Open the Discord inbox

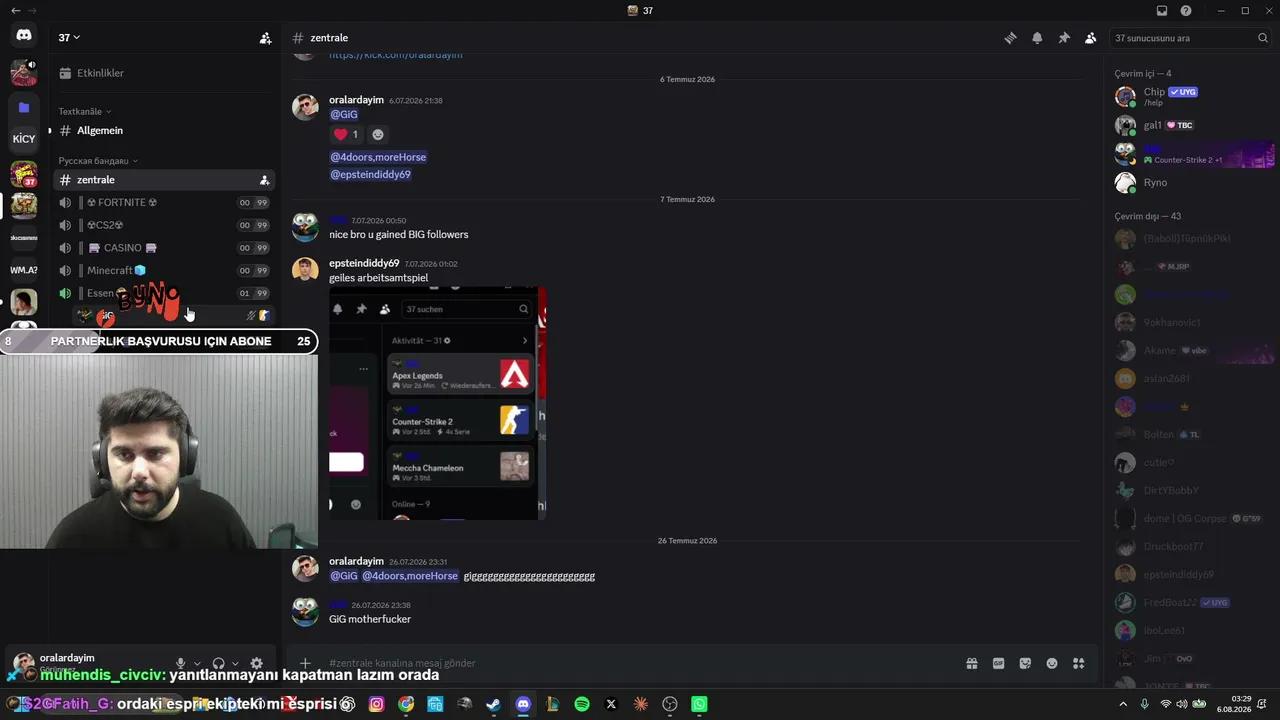1162,11
